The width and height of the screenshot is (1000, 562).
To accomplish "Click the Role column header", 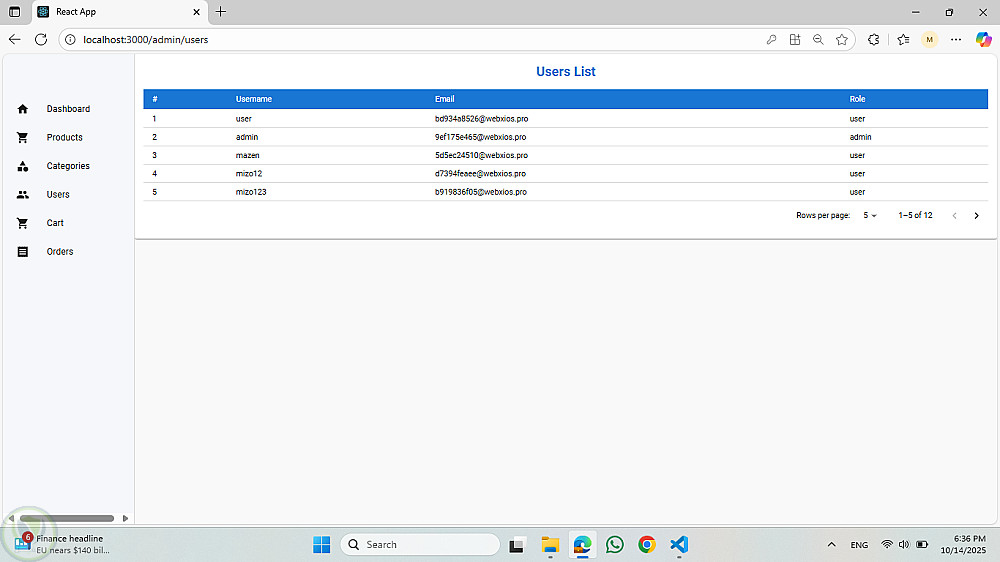I will (x=857, y=99).
